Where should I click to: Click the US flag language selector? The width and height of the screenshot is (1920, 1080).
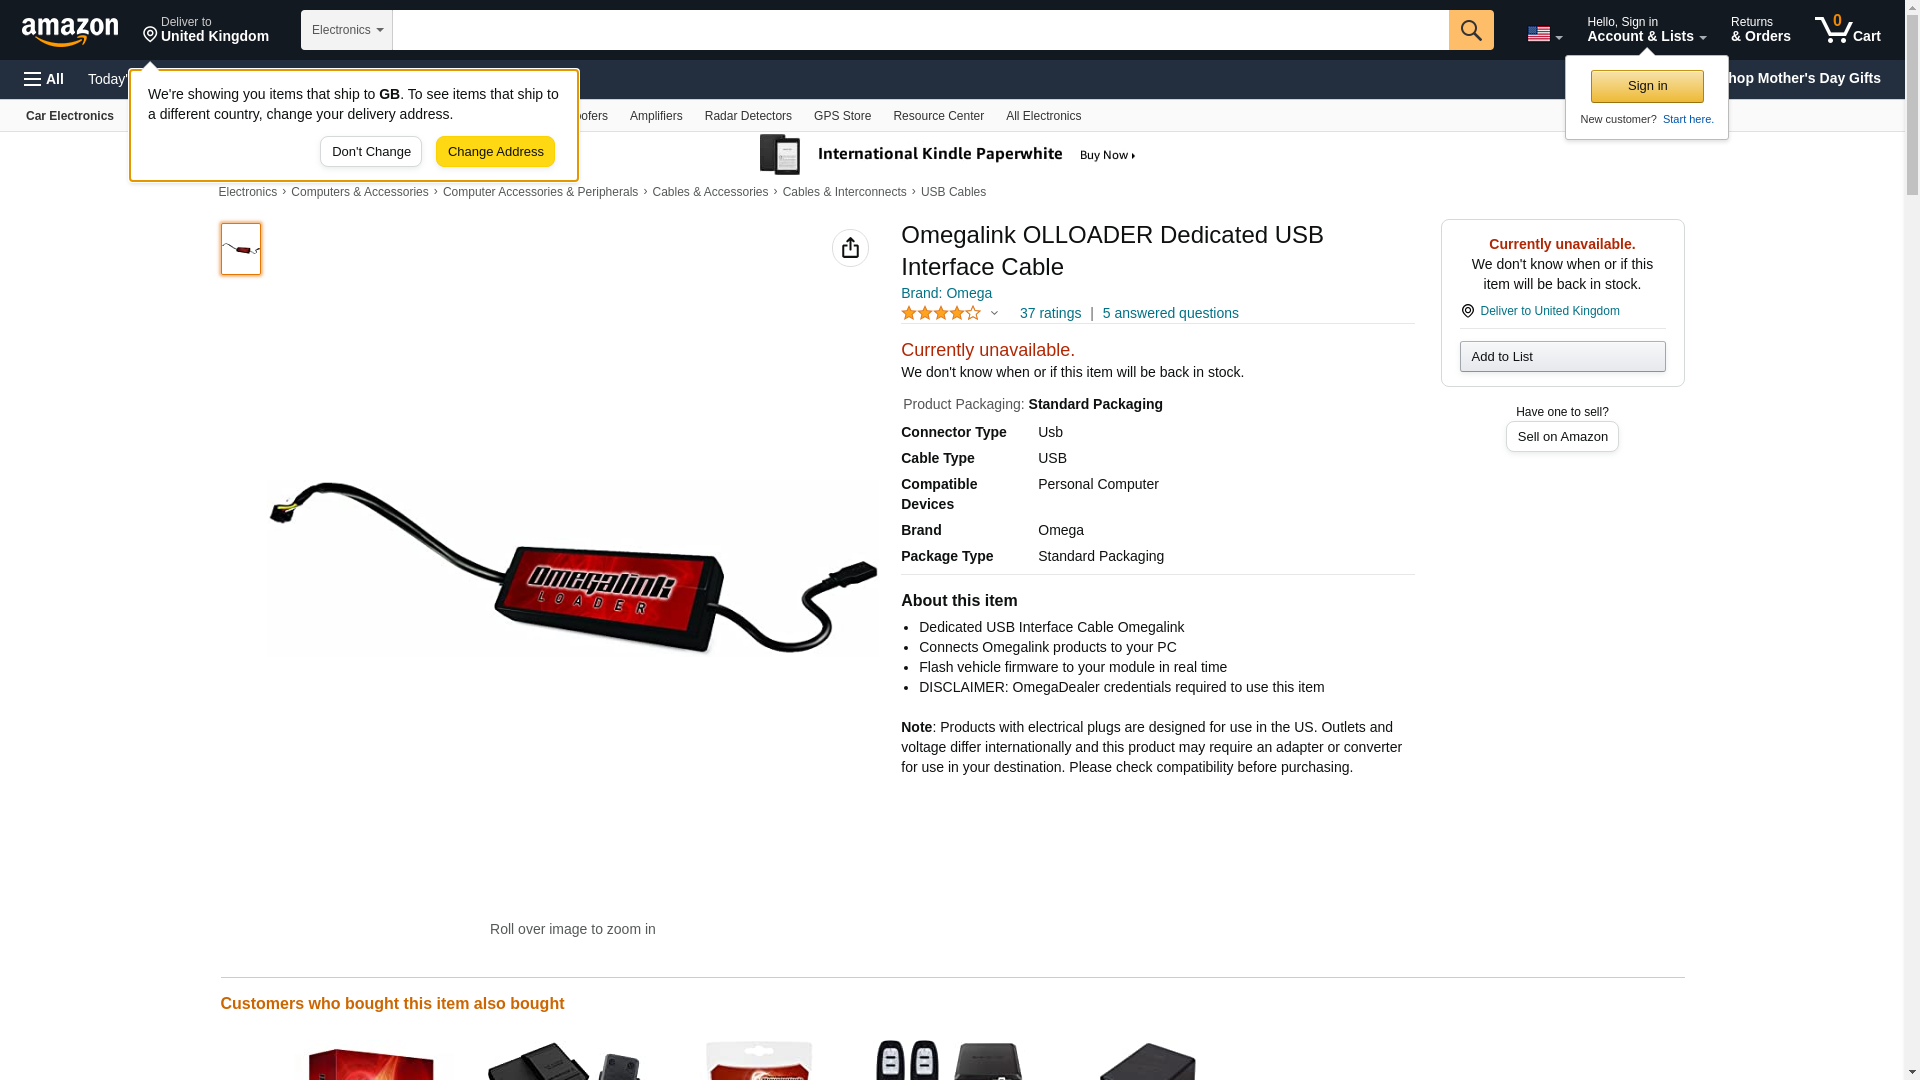(1544, 34)
